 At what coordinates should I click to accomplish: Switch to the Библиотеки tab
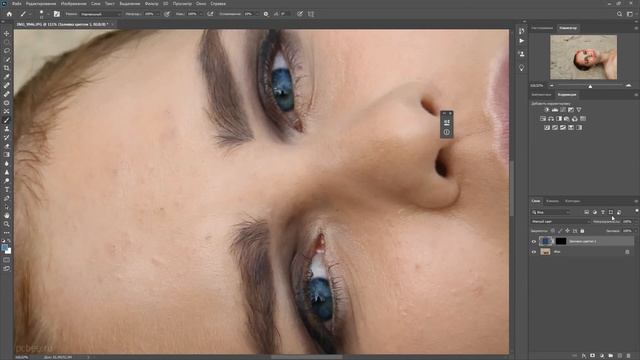(541, 95)
